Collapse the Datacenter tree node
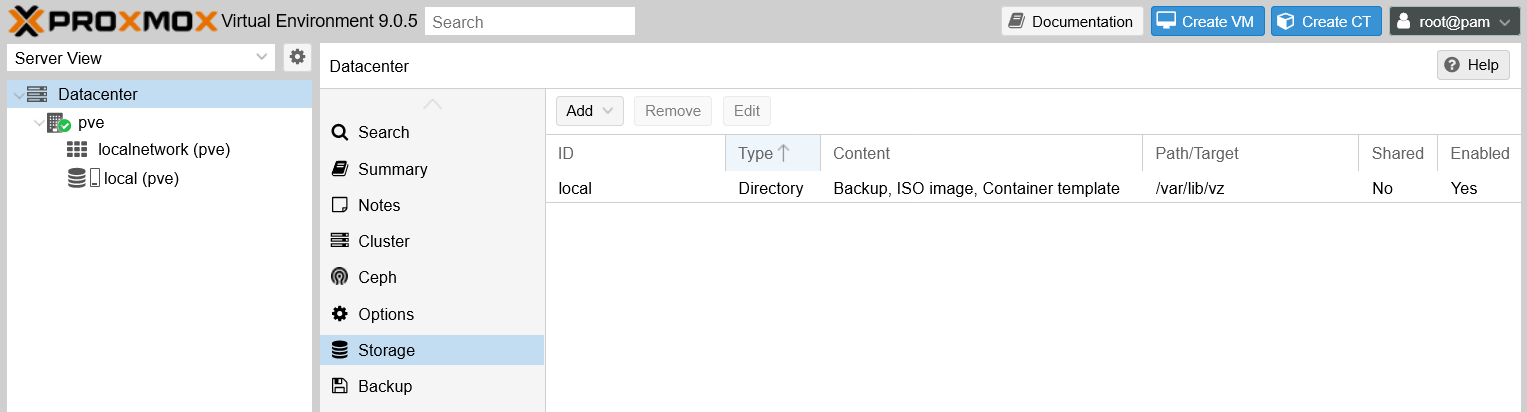This screenshot has width=1527, height=412. coord(18,95)
